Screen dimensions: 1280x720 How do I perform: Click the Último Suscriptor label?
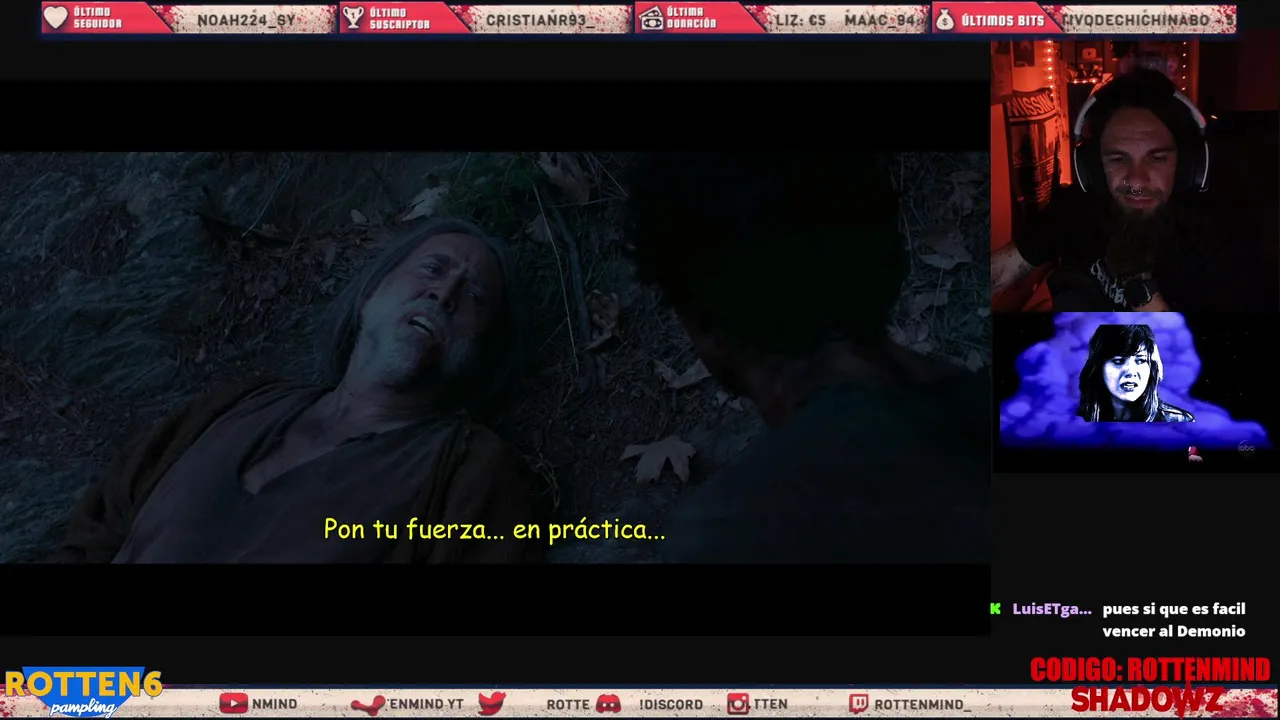pyautogui.click(x=399, y=18)
